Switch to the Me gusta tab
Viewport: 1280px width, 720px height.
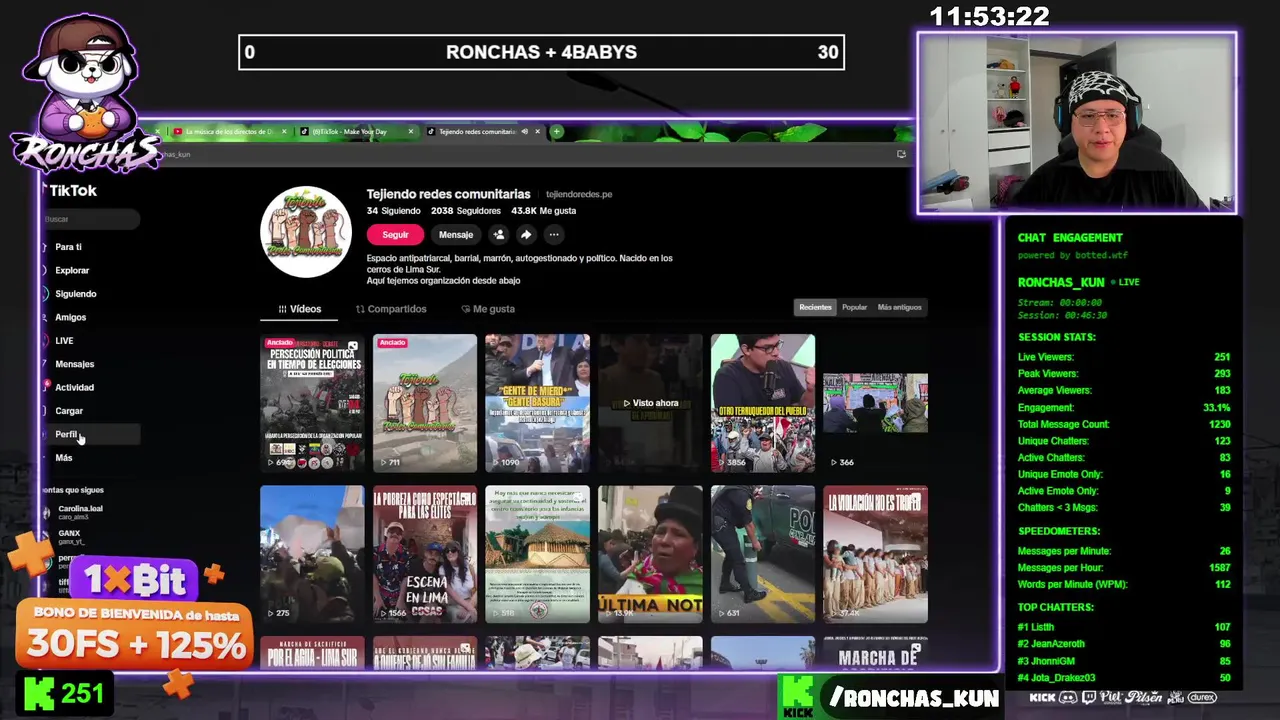[488, 309]
